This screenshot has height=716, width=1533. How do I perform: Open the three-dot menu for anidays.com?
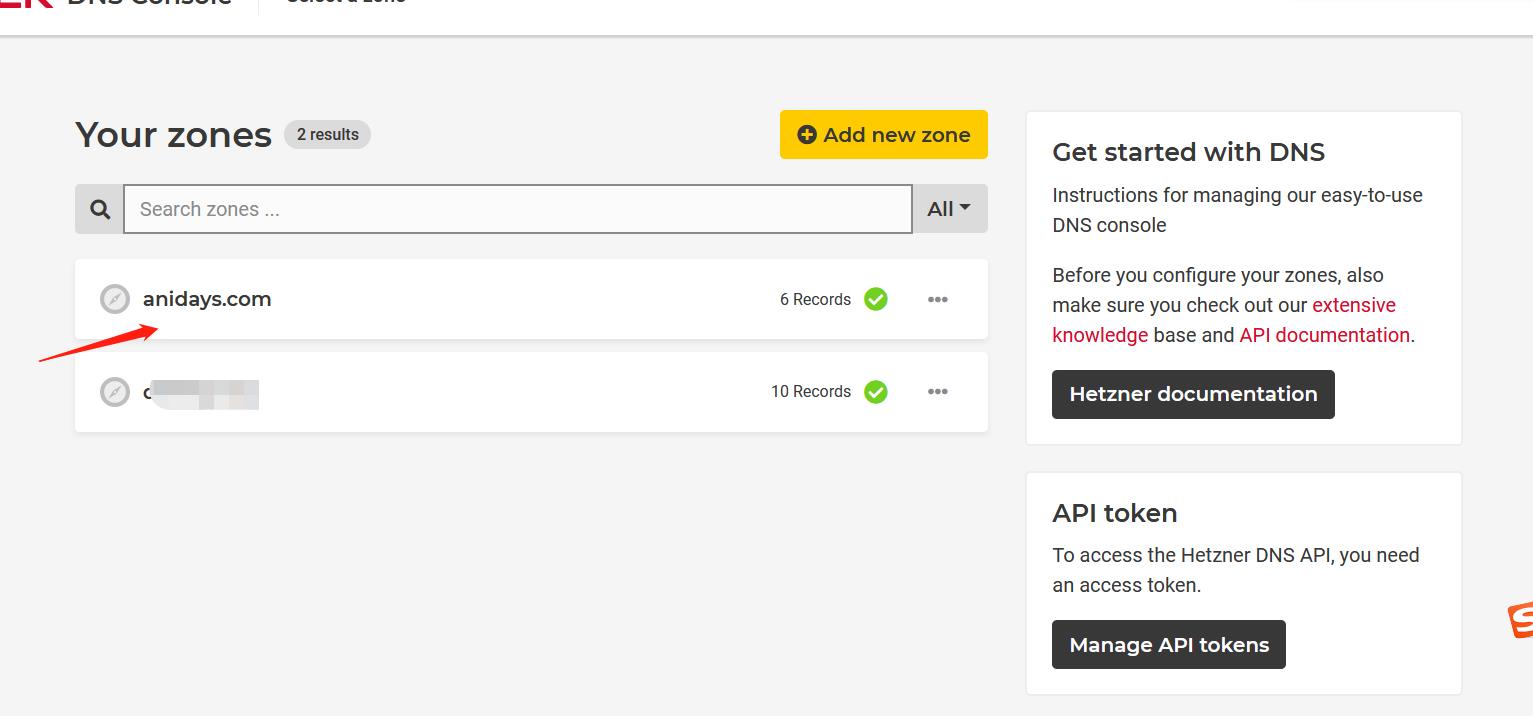point(937,299)
